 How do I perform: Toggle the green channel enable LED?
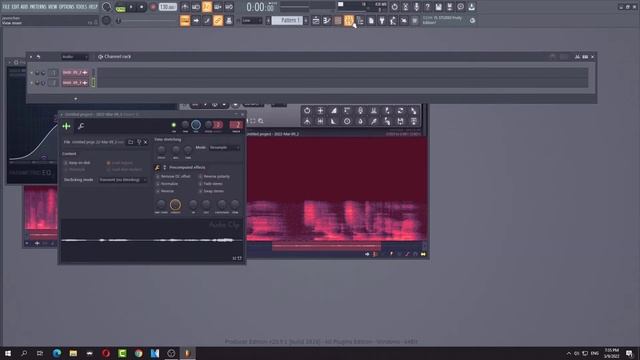click(173, 125)
